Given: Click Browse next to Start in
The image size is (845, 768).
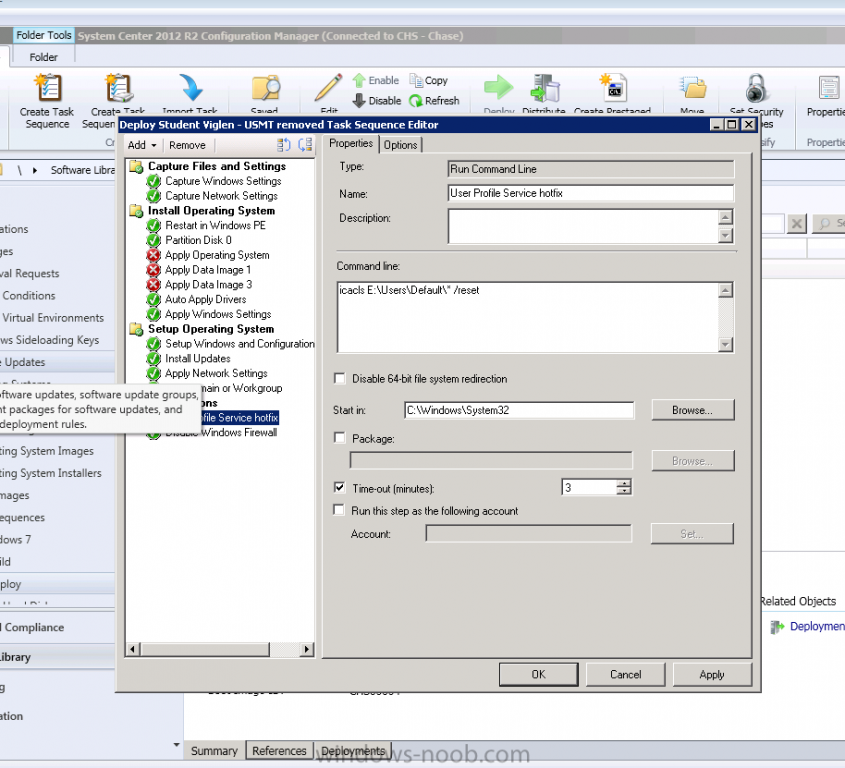Looking at the screenshot, I should [x=692, y=410].
